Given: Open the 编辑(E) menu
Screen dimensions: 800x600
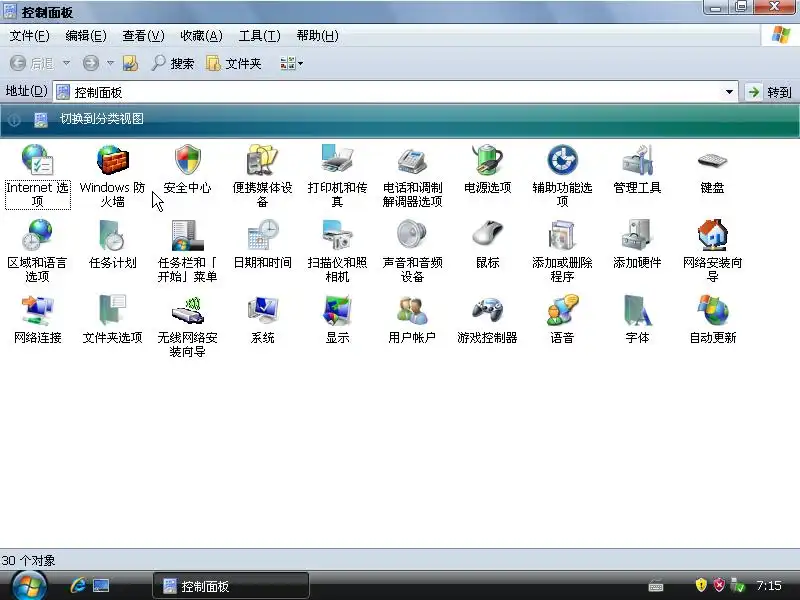Looking at the screenshot, I should point(86,36).
